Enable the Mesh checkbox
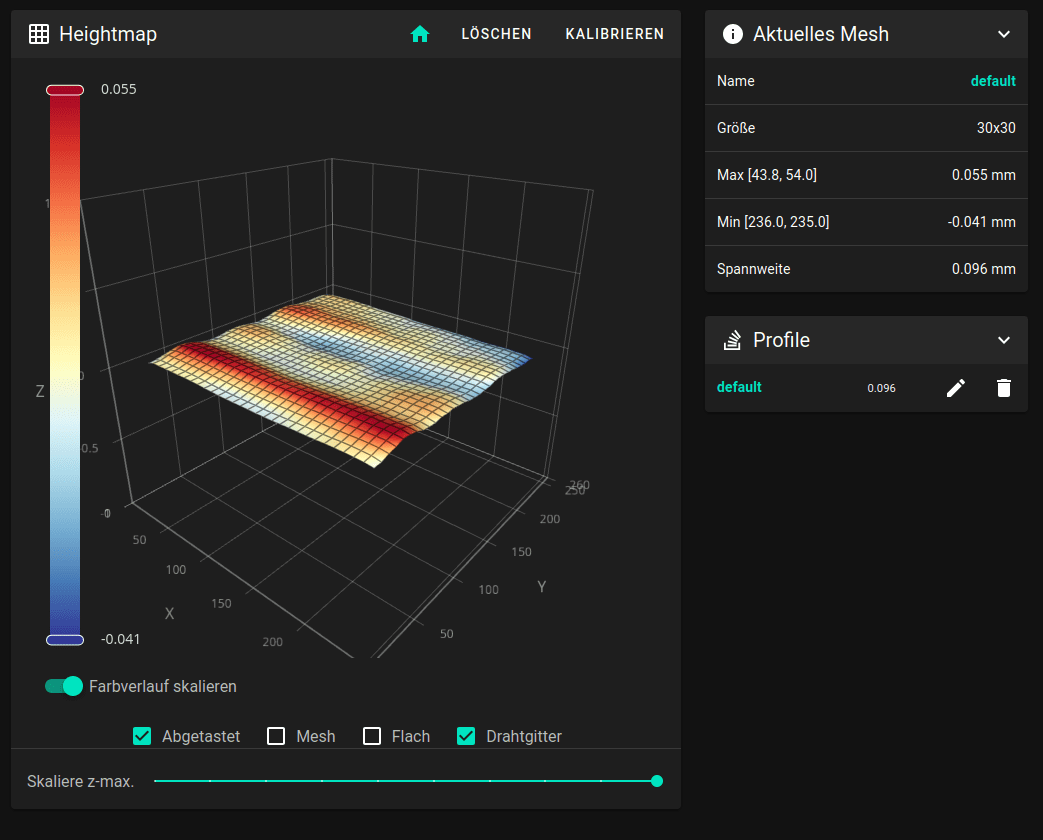This screenshot has height=840, width=1043. 276,736
